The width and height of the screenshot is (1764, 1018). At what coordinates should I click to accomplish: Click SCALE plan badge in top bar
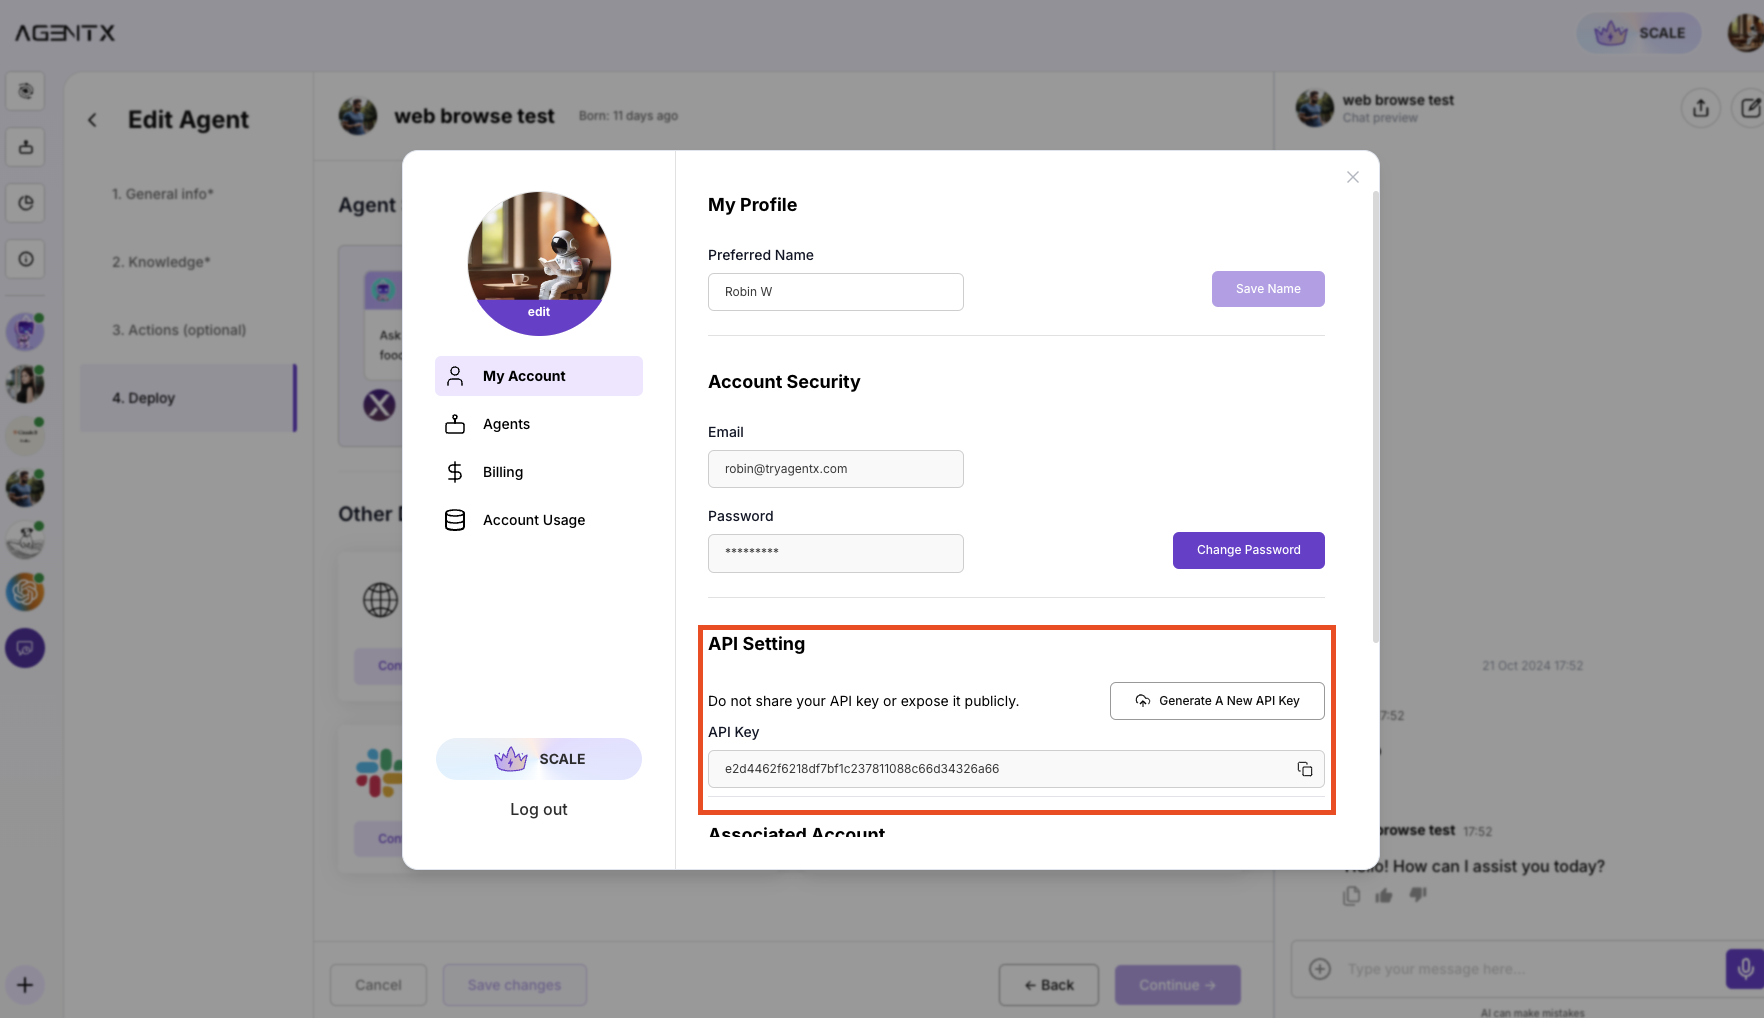pyautogui.click(x=1638, y=33)
